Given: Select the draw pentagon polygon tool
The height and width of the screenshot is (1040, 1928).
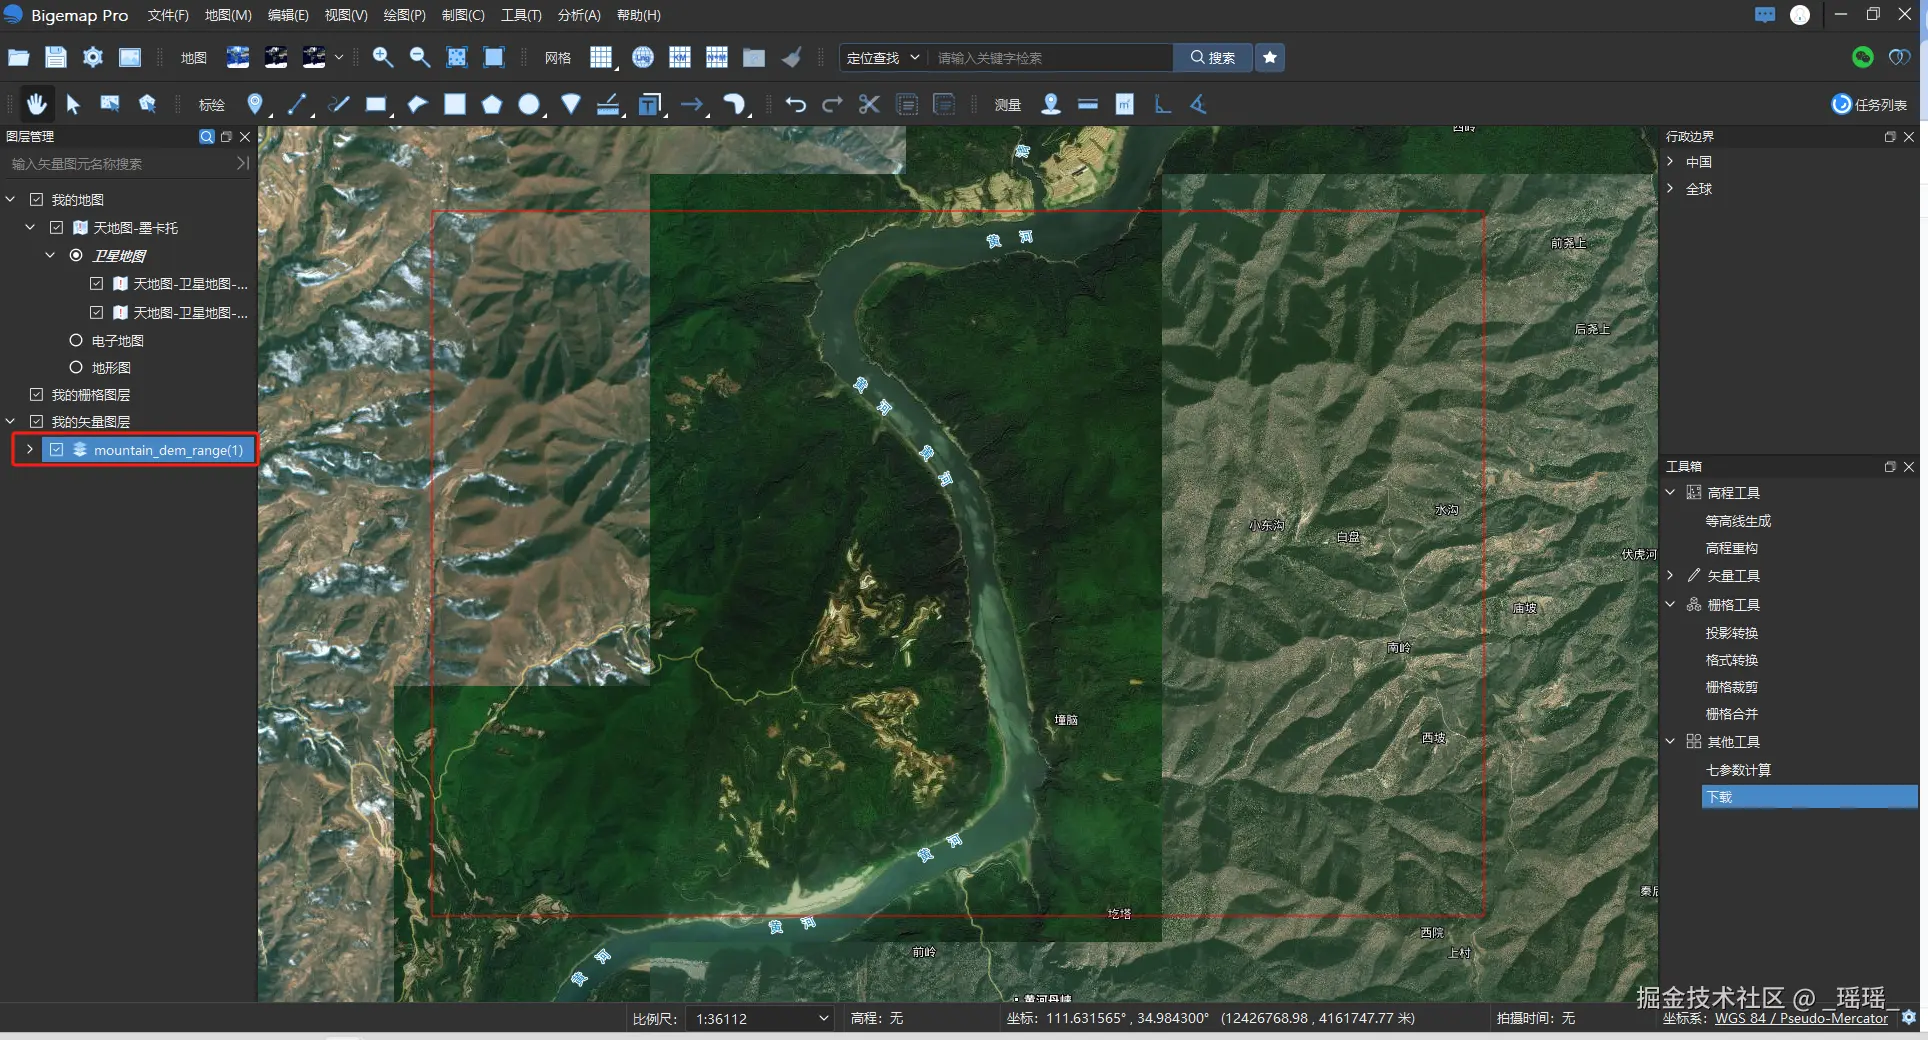Looking at the screenshot, I should [491, 104].
